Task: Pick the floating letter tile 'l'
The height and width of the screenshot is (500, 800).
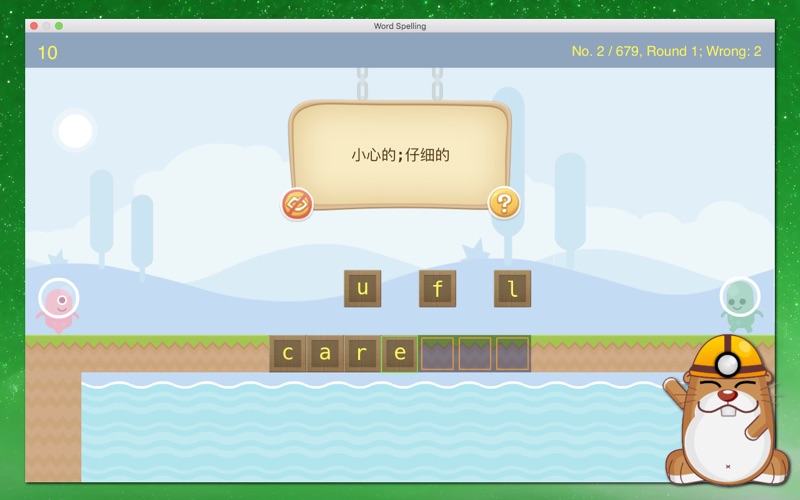Action: 512,288
